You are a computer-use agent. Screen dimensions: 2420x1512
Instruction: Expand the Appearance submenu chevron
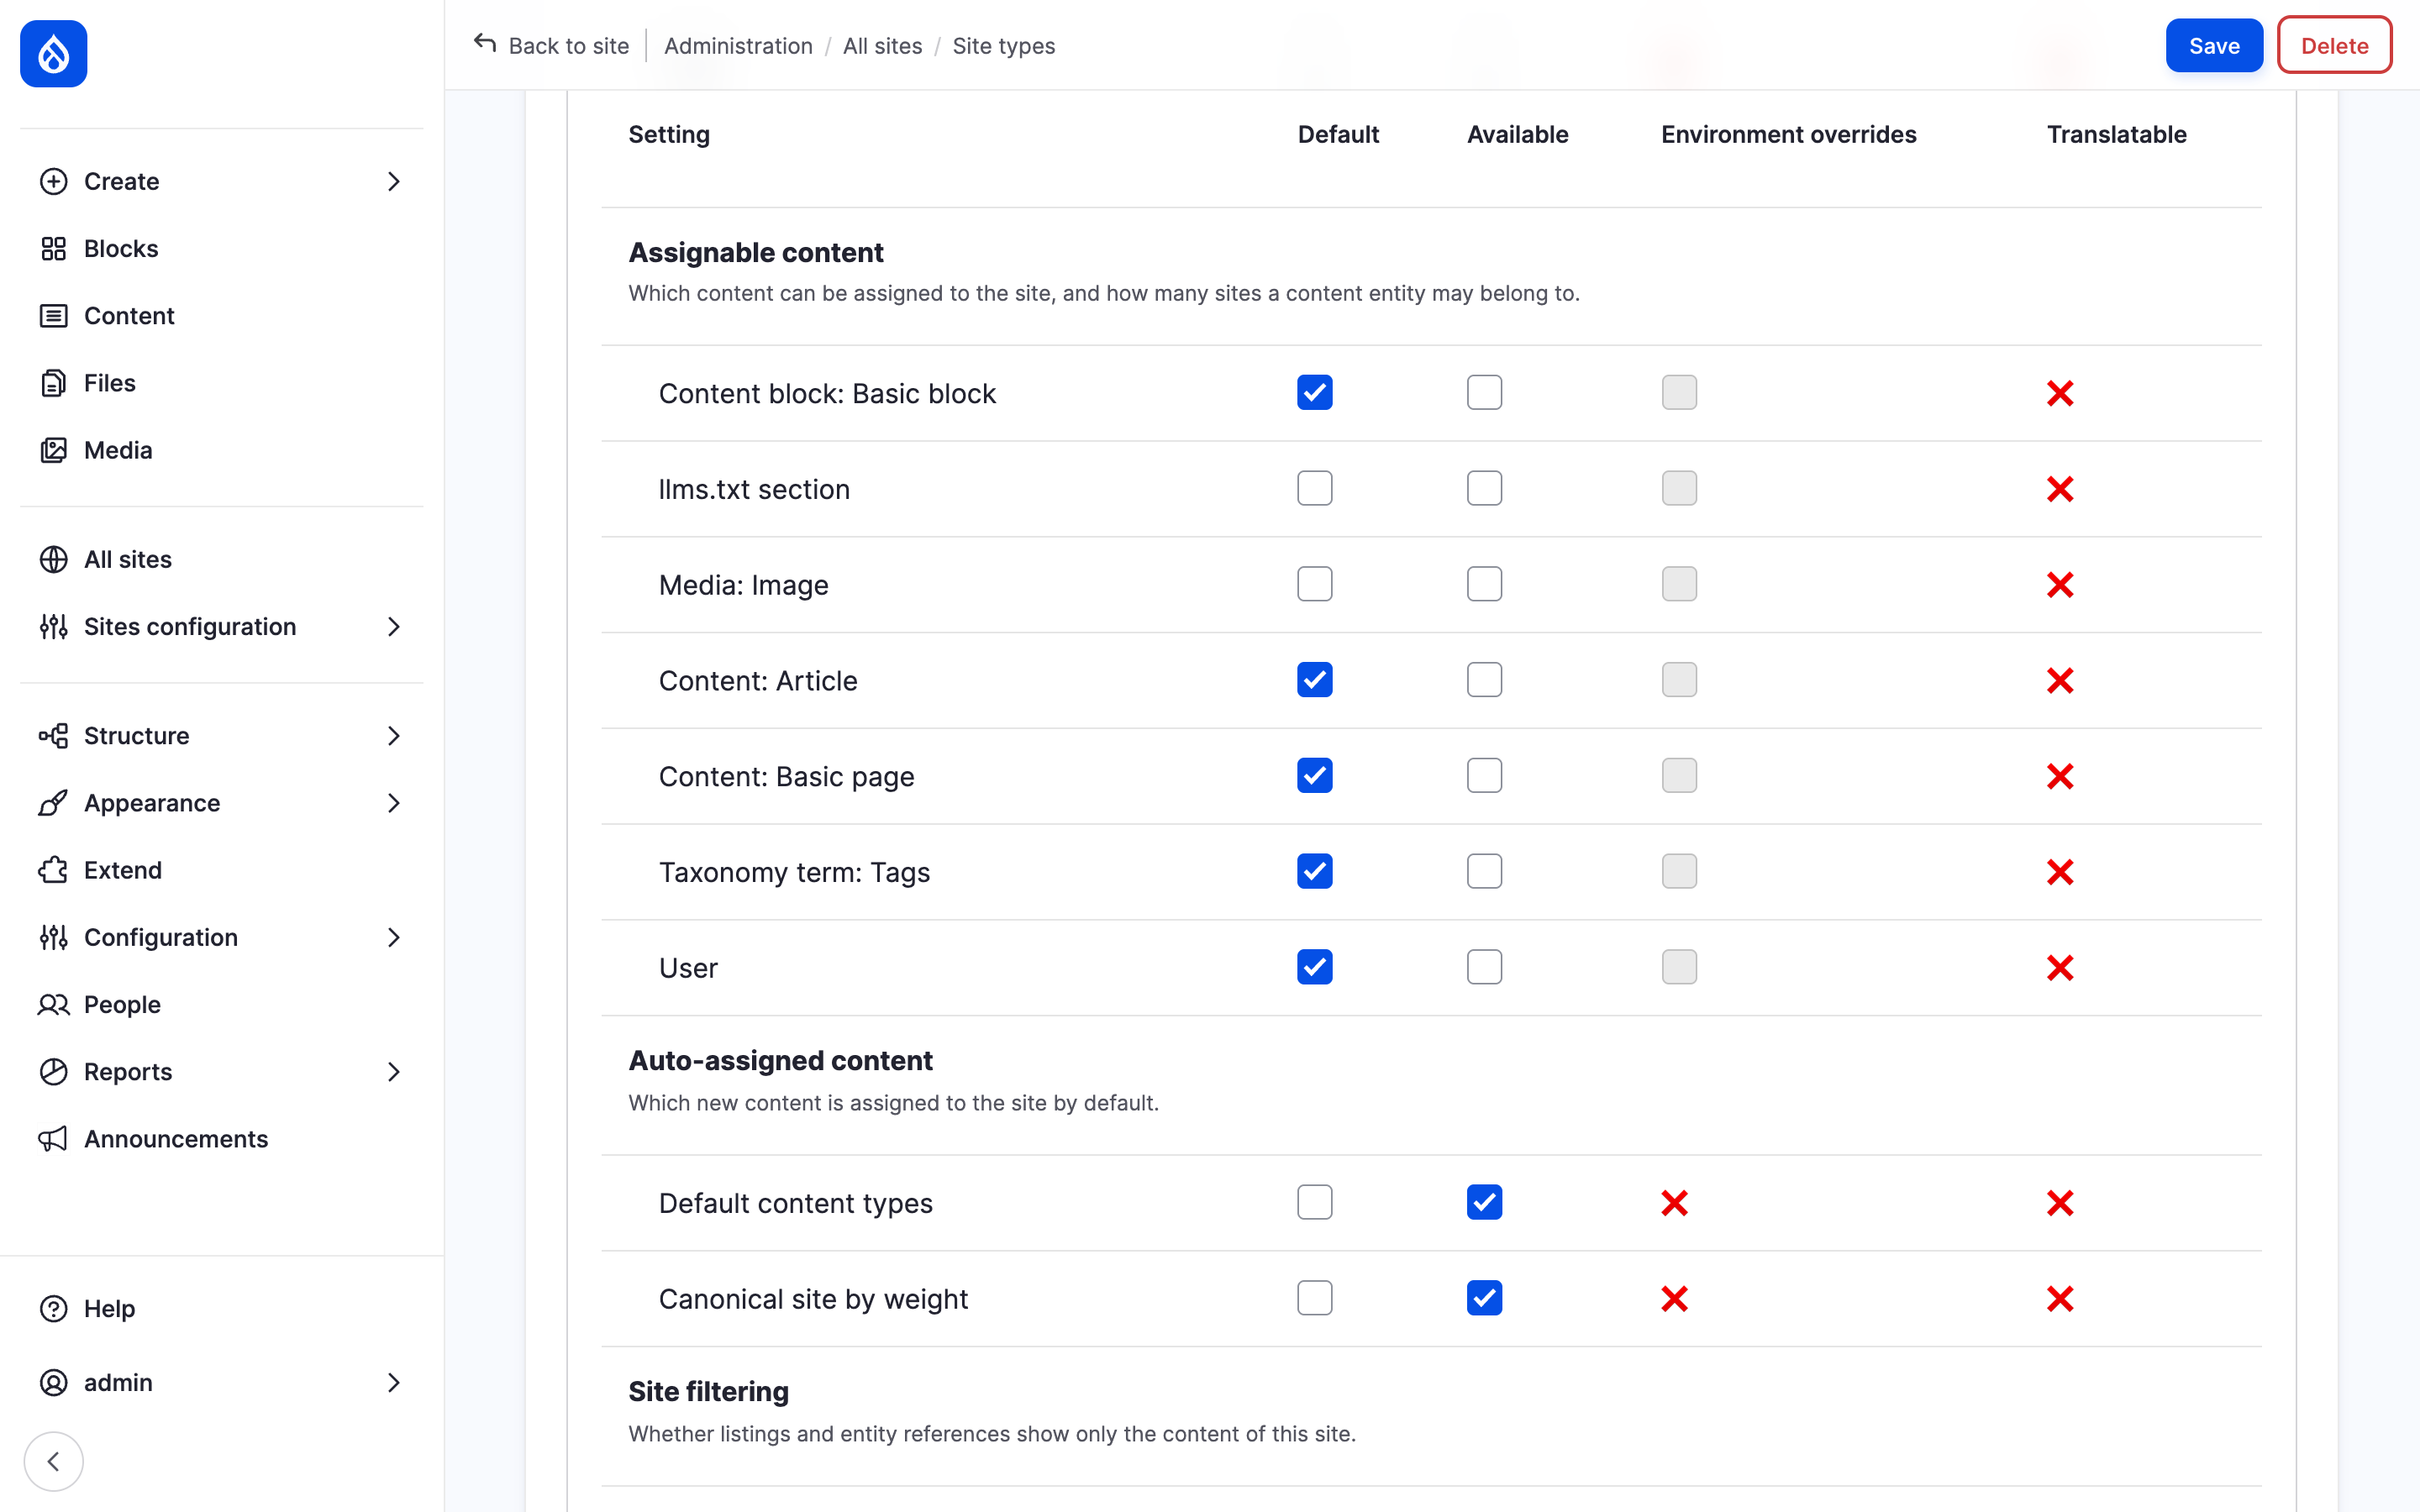(x=394, y=803)
